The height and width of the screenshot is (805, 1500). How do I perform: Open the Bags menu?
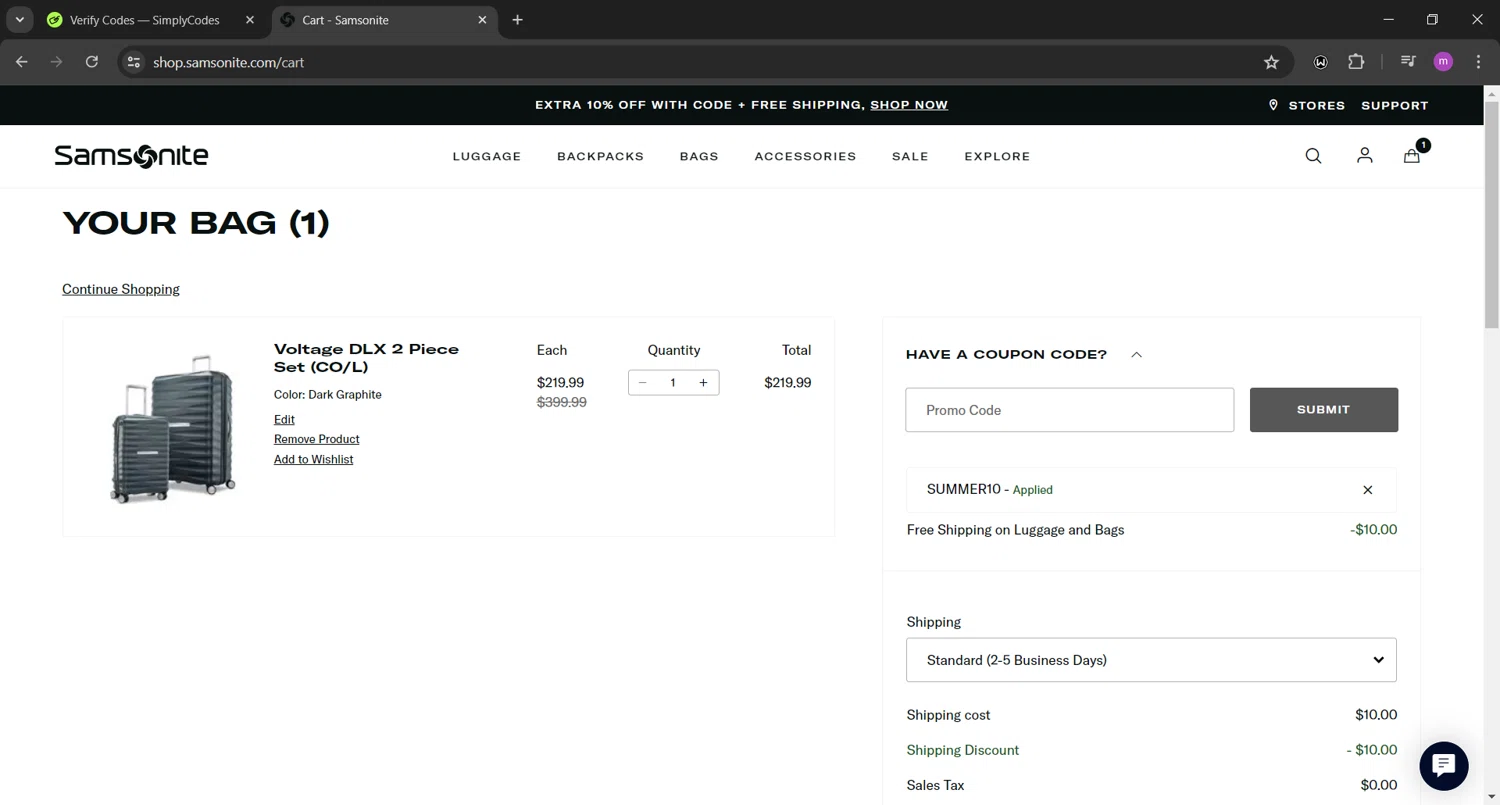tap(699, 156)
